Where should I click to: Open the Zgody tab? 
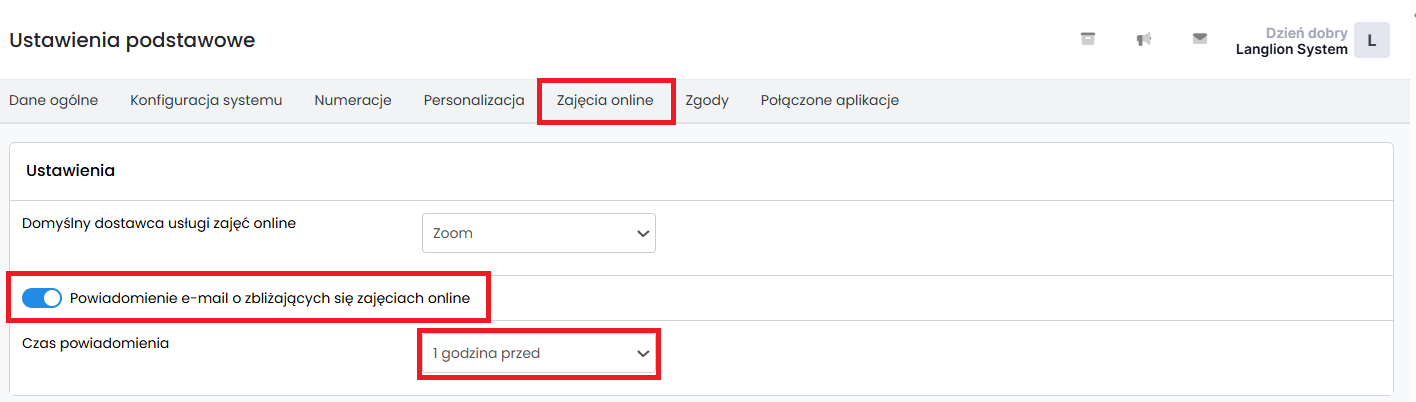point(707,100)
